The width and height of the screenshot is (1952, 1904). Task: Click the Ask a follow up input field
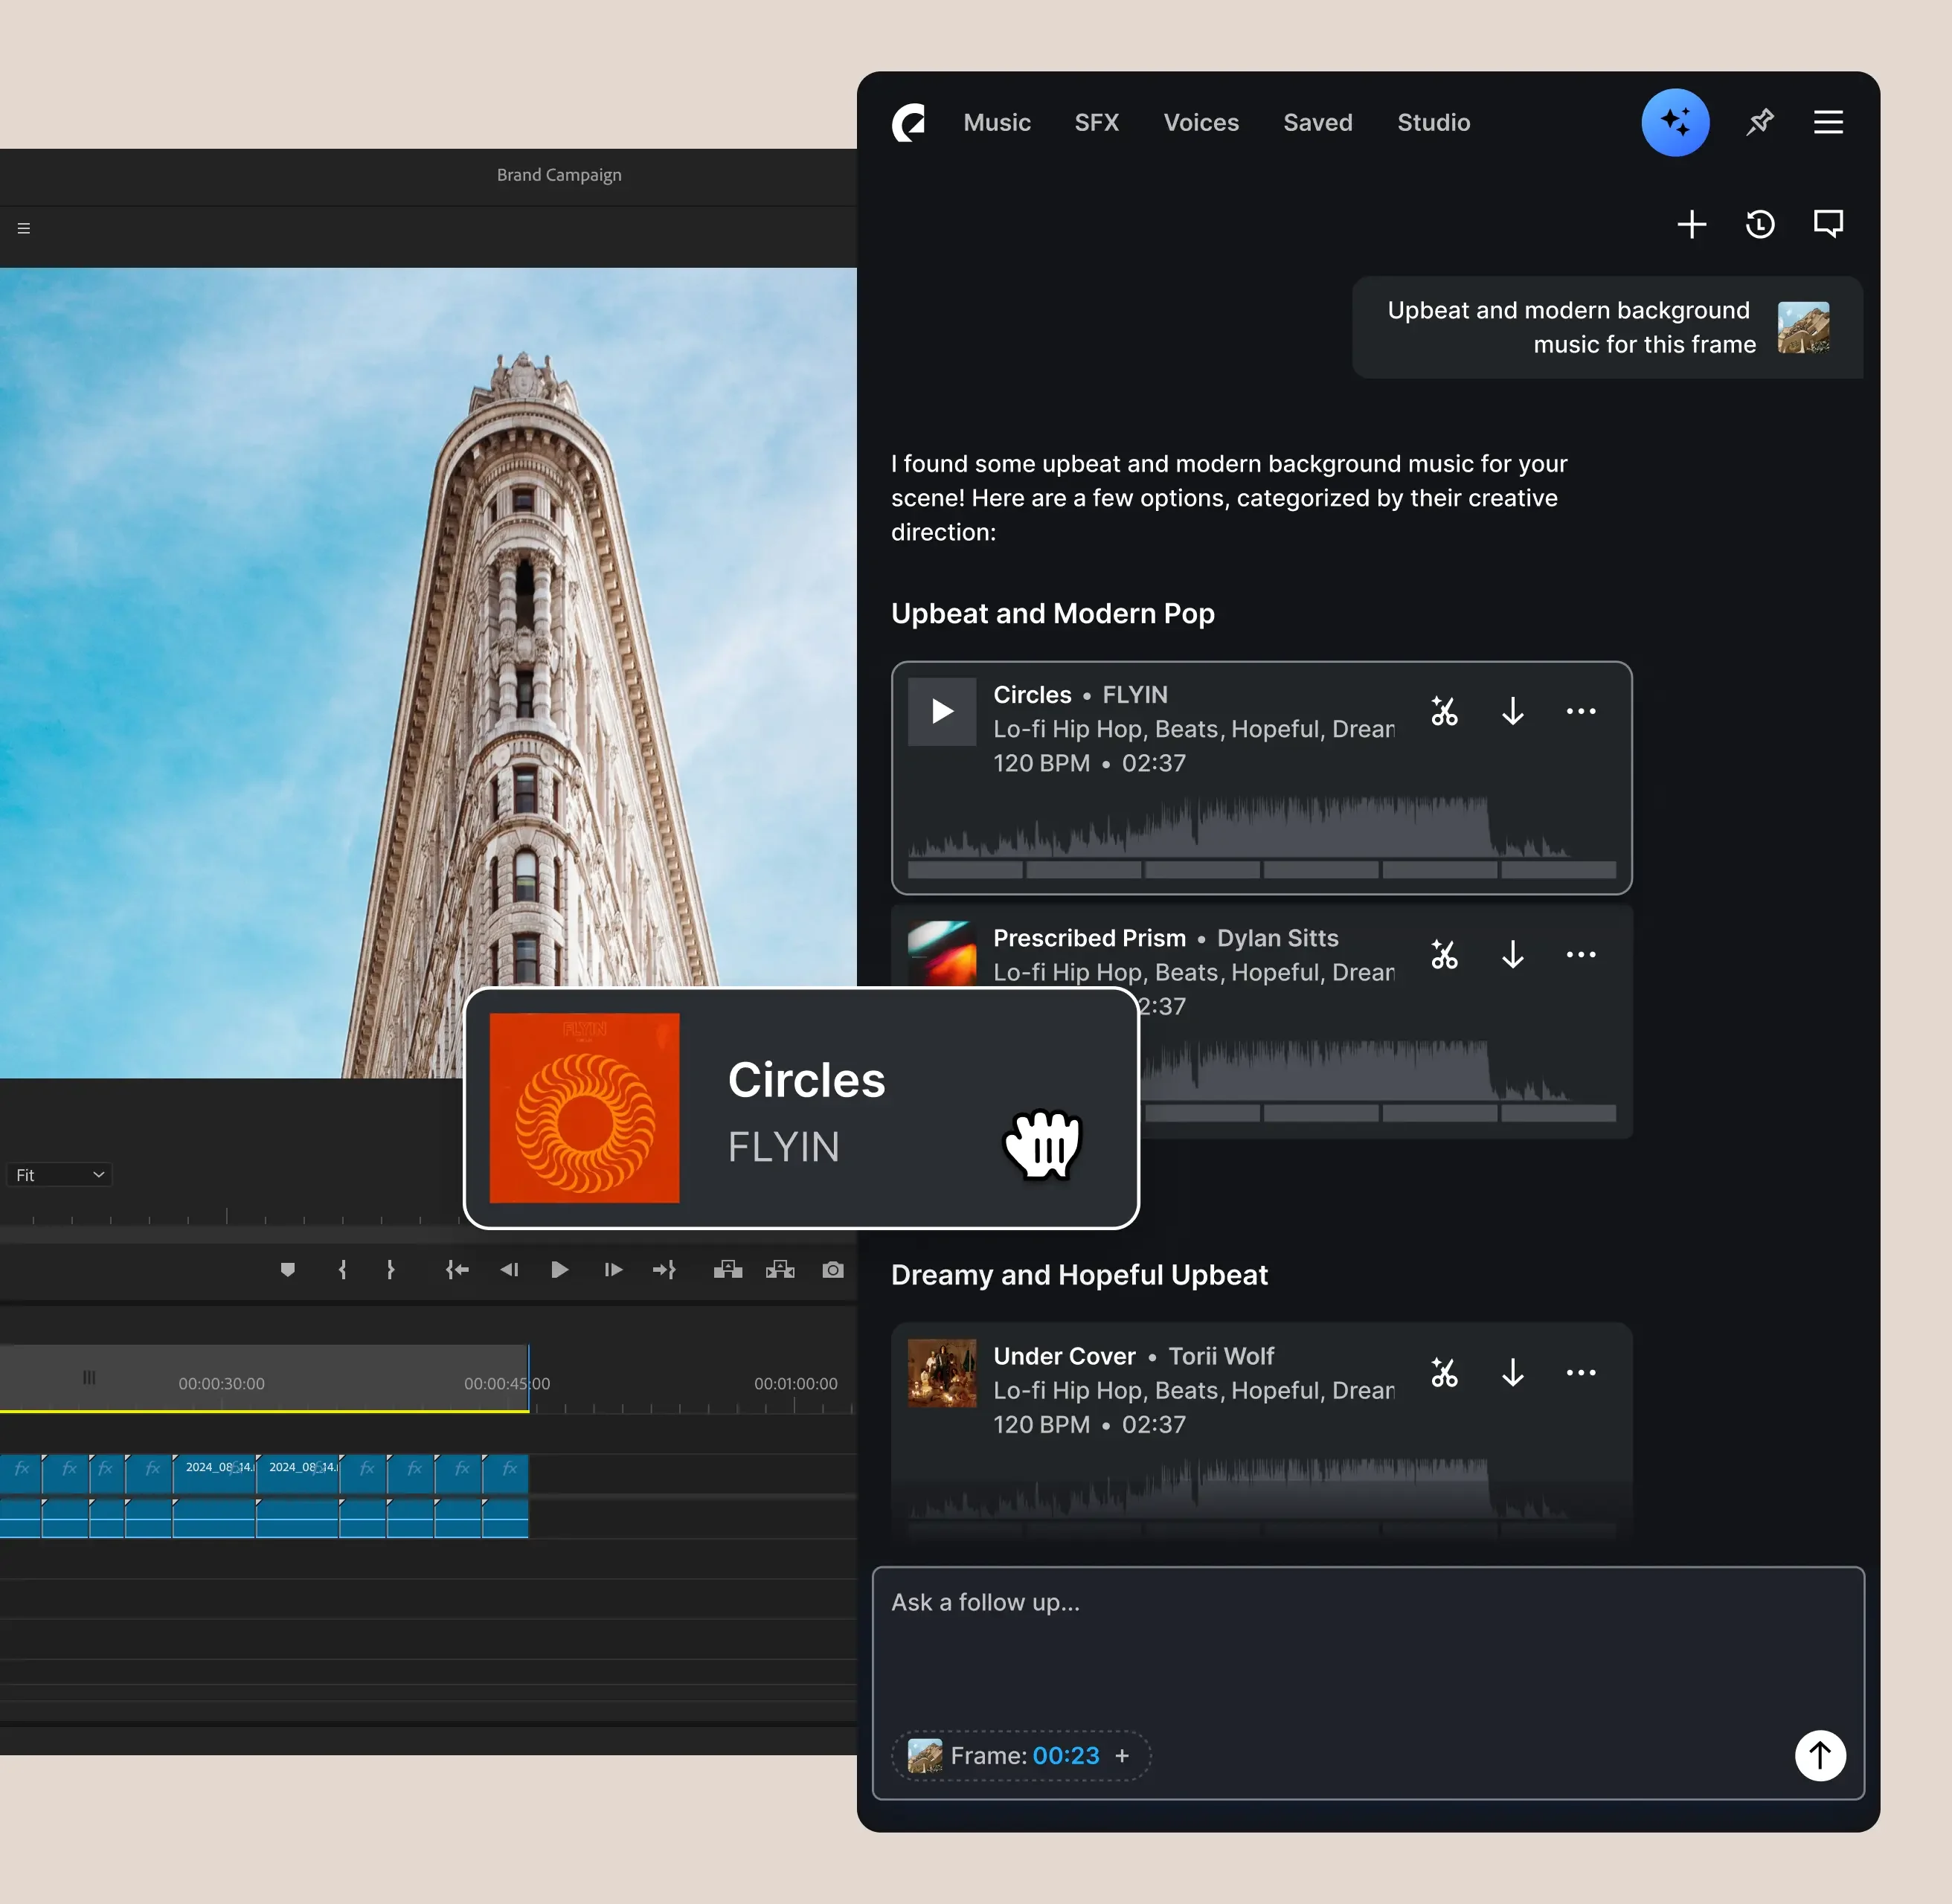point(1300,1640)
